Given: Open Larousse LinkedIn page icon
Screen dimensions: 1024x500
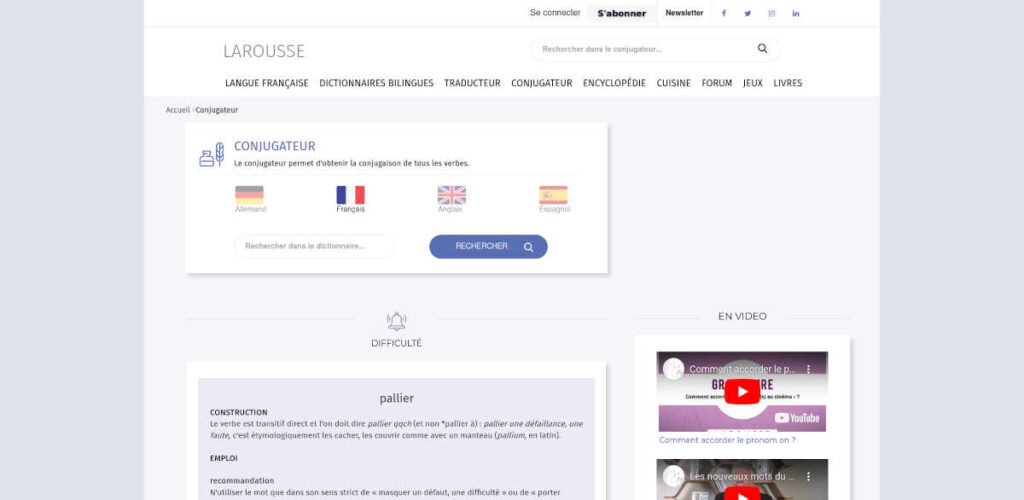Looking at the screenshot, I should (x=795, y=13).
